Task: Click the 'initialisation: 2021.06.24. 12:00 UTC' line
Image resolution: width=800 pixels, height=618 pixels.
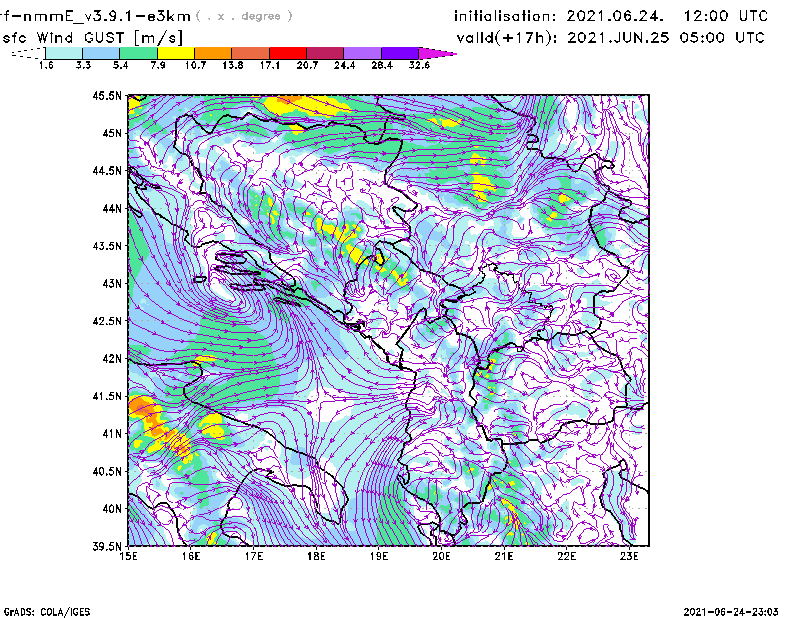Action: coord(611,16)
